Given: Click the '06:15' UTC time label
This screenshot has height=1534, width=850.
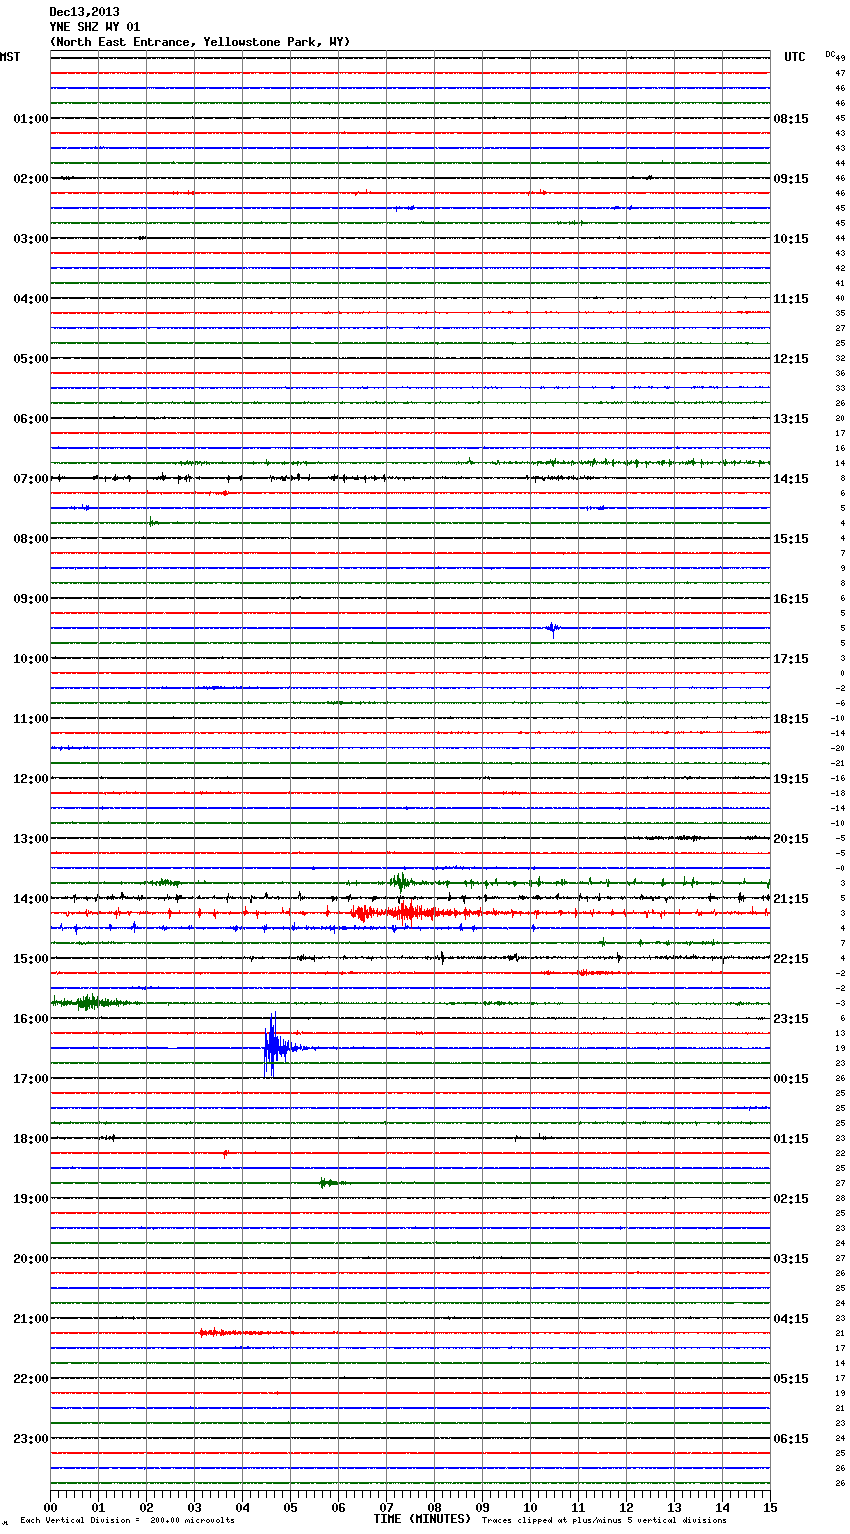Looking at the screenshot, I should (x=791, y=1439).
